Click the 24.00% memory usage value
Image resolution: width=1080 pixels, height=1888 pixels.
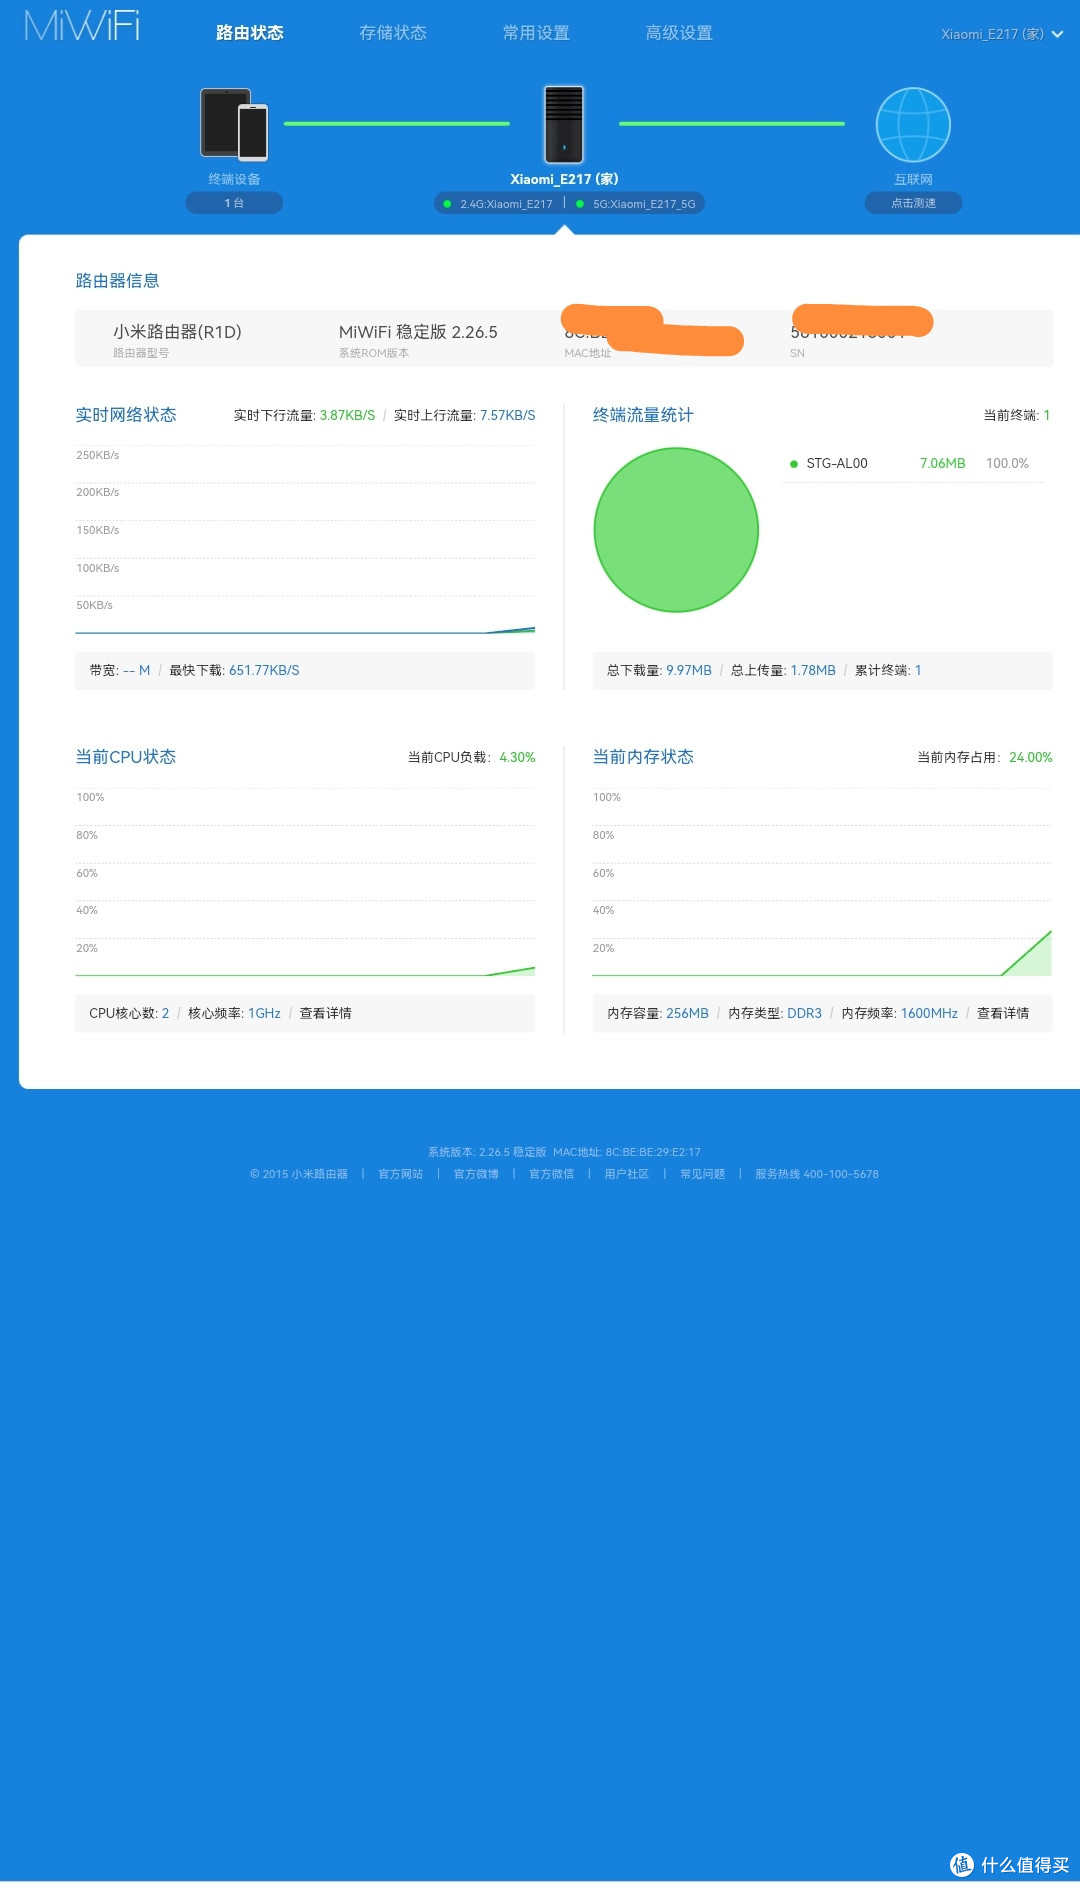1031,758
